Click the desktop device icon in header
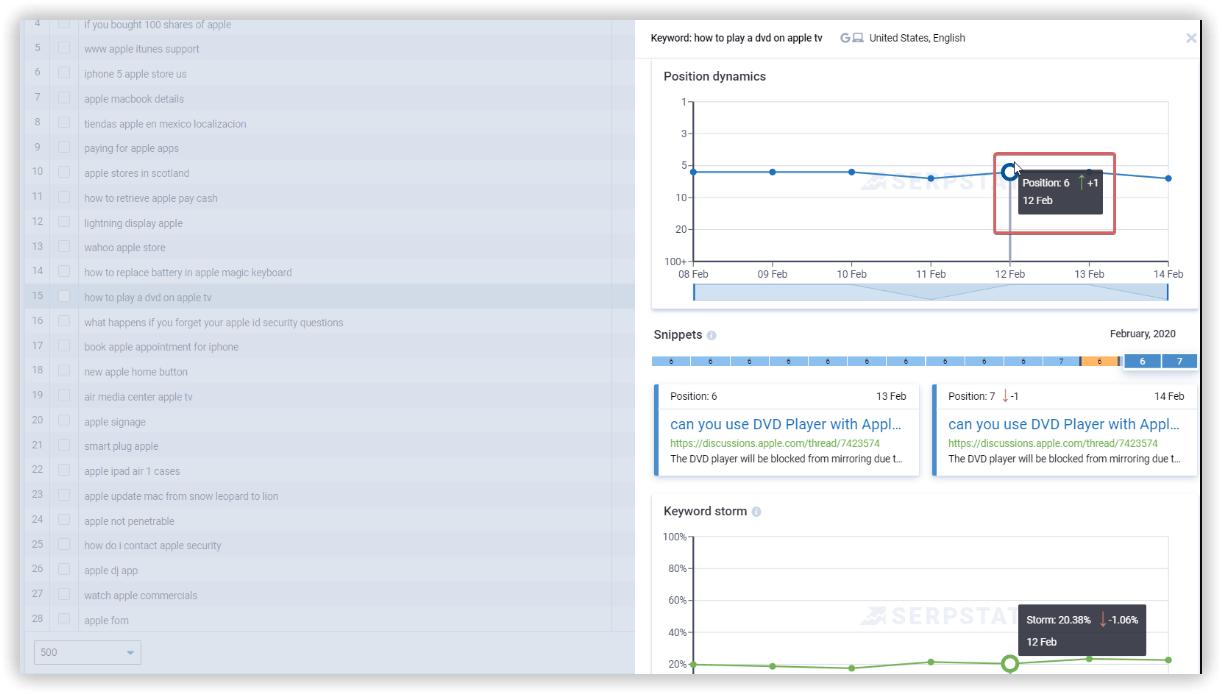This screenshot has height=694, width=1222. [x=857, y=38]
